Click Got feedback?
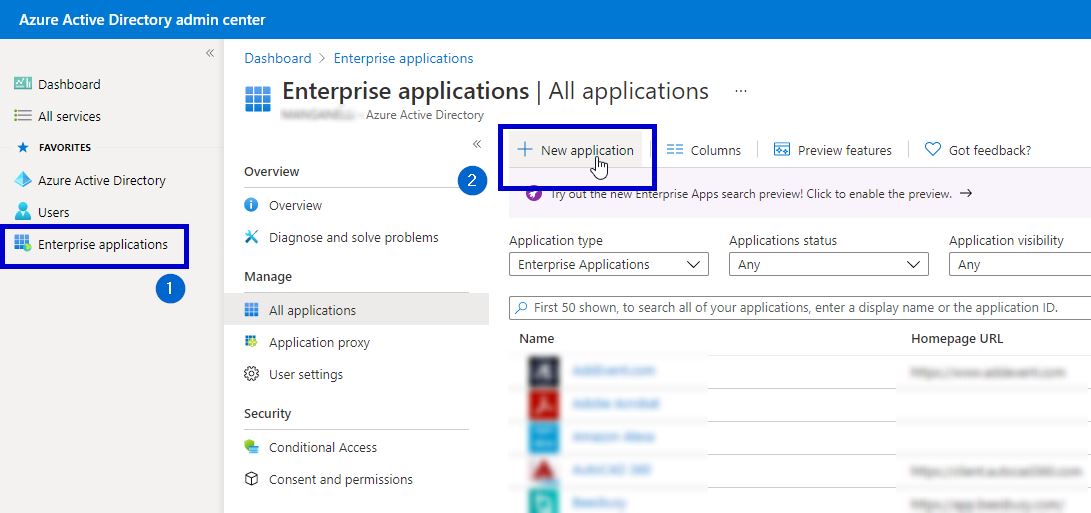The width and height of the screenshot is (1091, 513). tap(978, 150)
